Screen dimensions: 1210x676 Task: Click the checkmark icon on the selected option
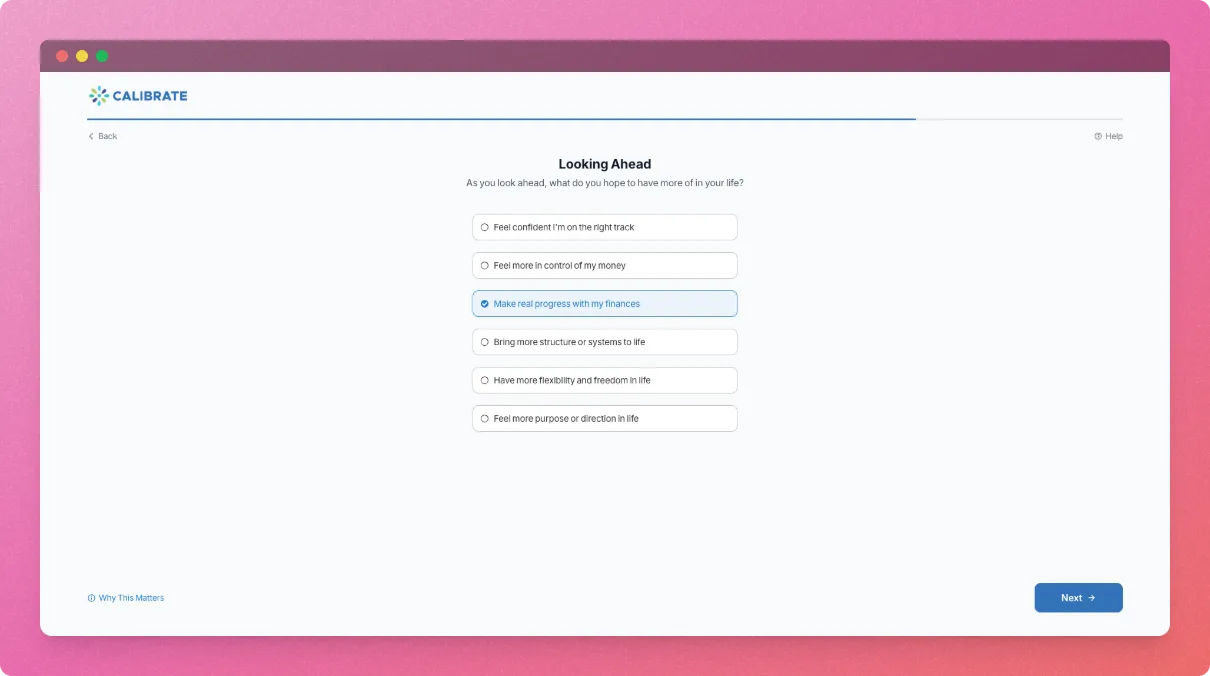coord(485,303)
